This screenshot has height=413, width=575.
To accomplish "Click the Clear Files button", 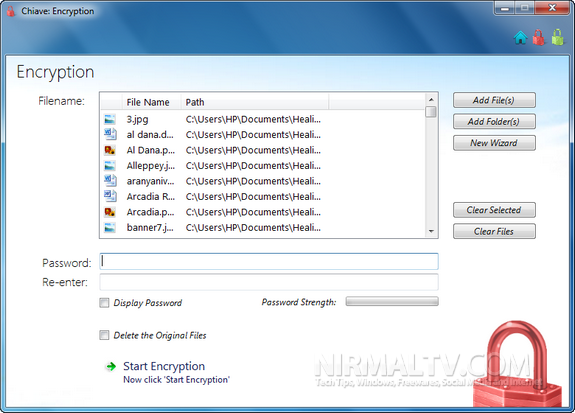I will click(x=494, y=231).
